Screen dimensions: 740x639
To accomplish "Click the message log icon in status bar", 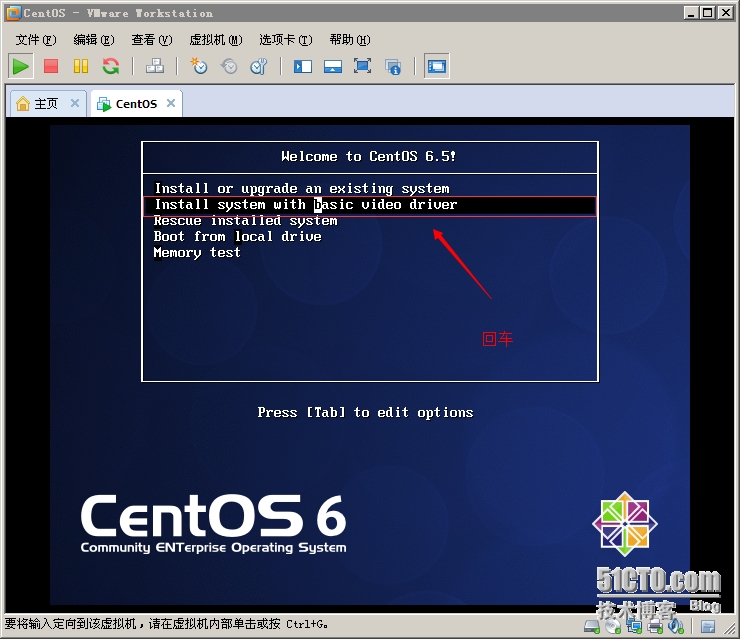I will pyautogui.click(x=708, y=626).
